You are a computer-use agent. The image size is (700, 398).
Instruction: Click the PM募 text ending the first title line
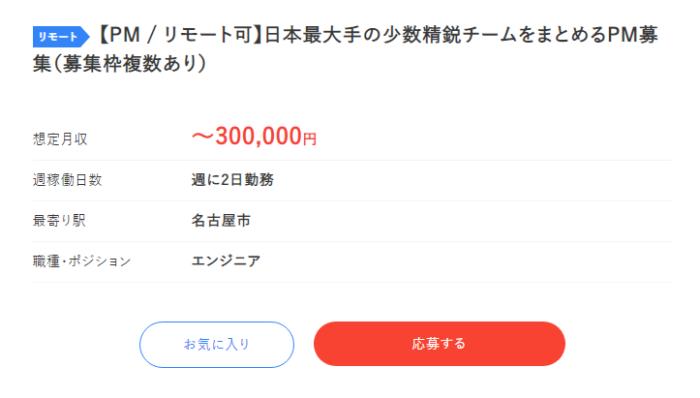(629, 35)
